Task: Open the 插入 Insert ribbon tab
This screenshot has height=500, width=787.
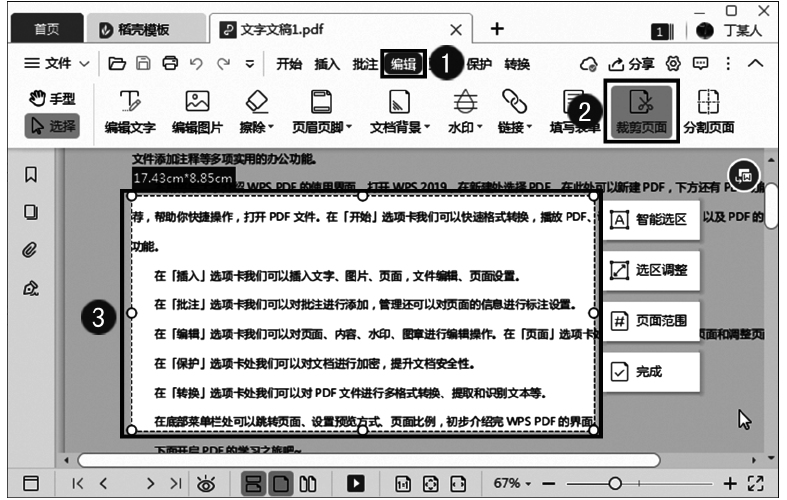Action: pos(327,63)
